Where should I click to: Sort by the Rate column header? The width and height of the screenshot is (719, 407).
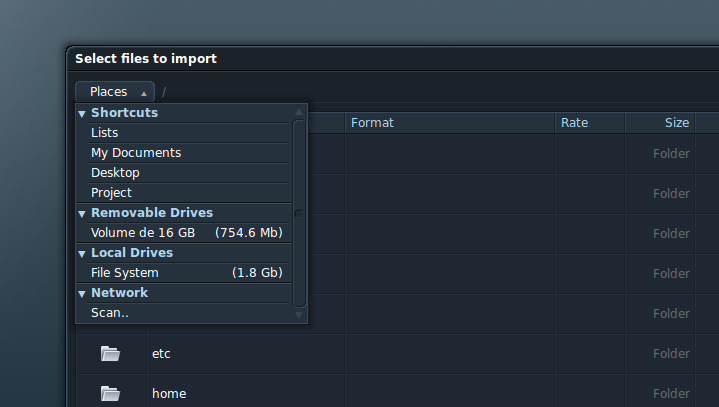point(590,123)
